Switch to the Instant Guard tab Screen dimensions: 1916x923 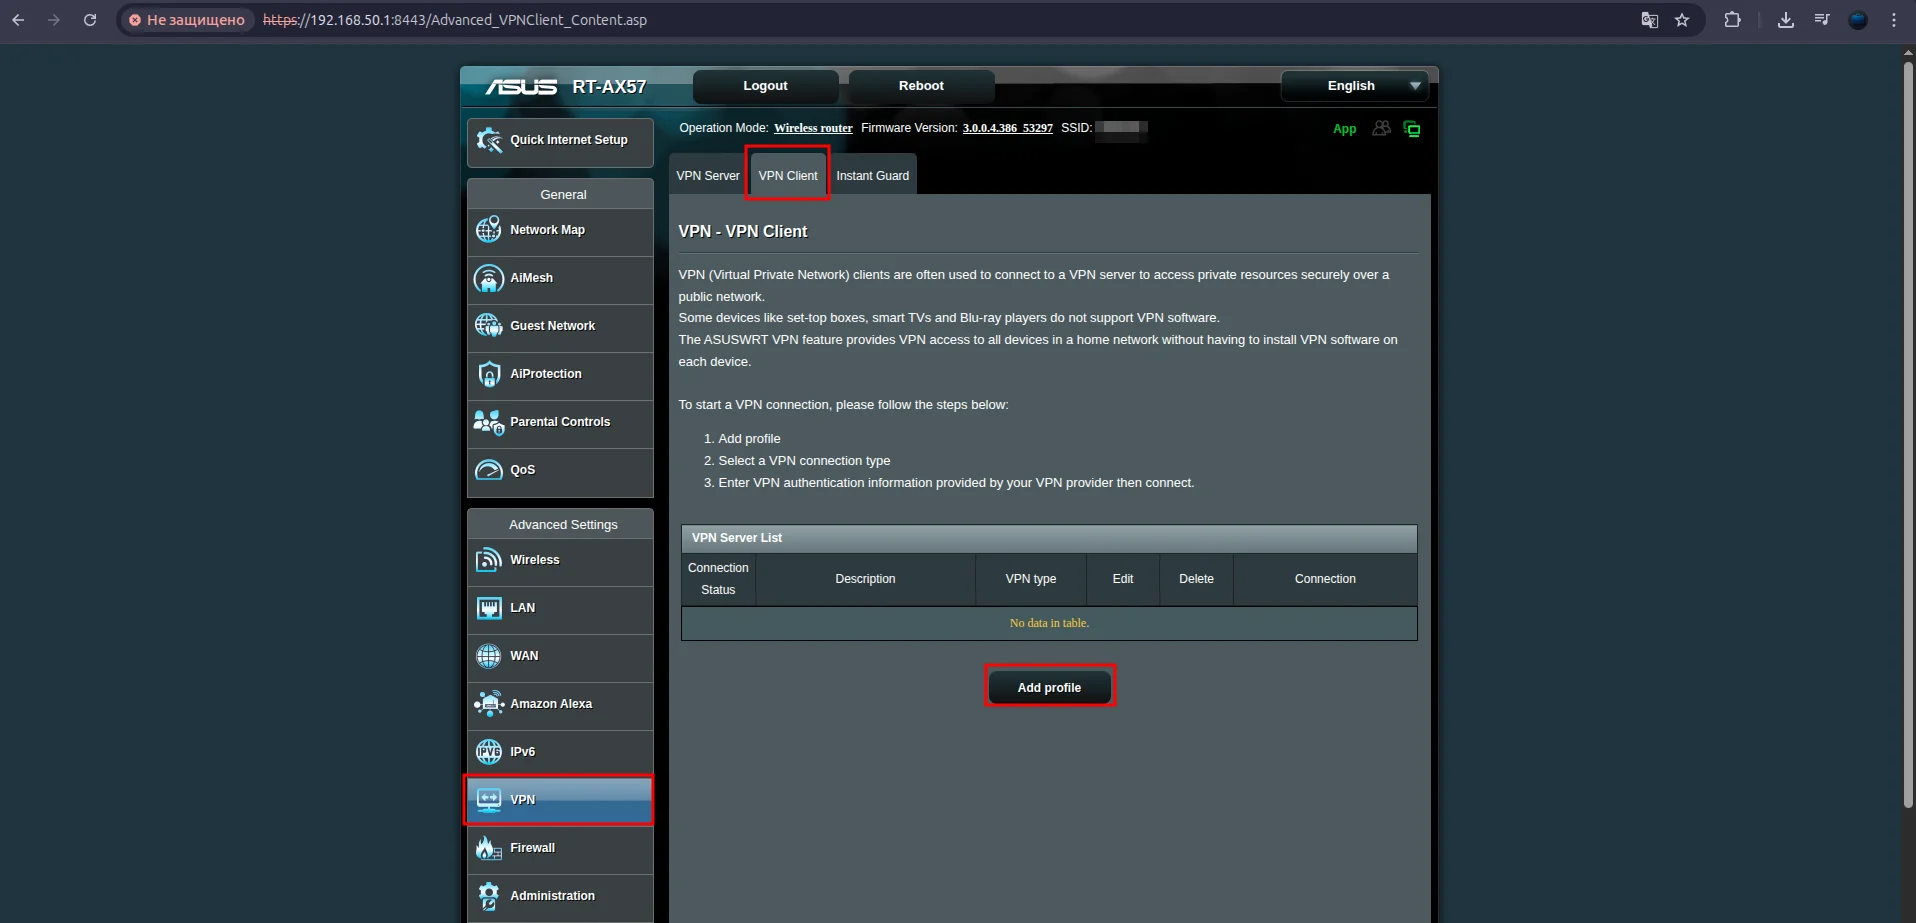872,176
